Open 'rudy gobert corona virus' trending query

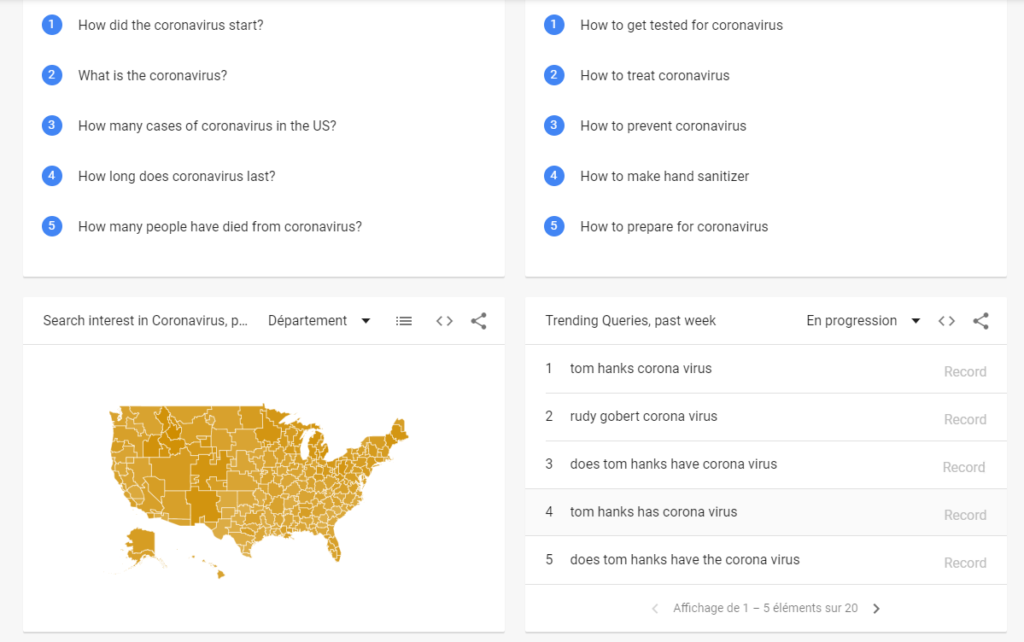[x=643, y=416]
